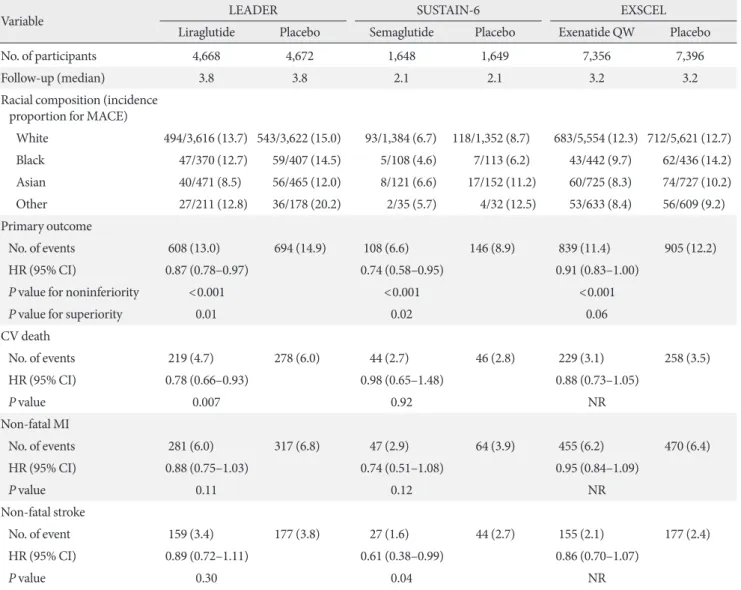This screenshot has height=590, width=741.
Task: Click the 'No. of participants' row label
Action: coord(49,56)
